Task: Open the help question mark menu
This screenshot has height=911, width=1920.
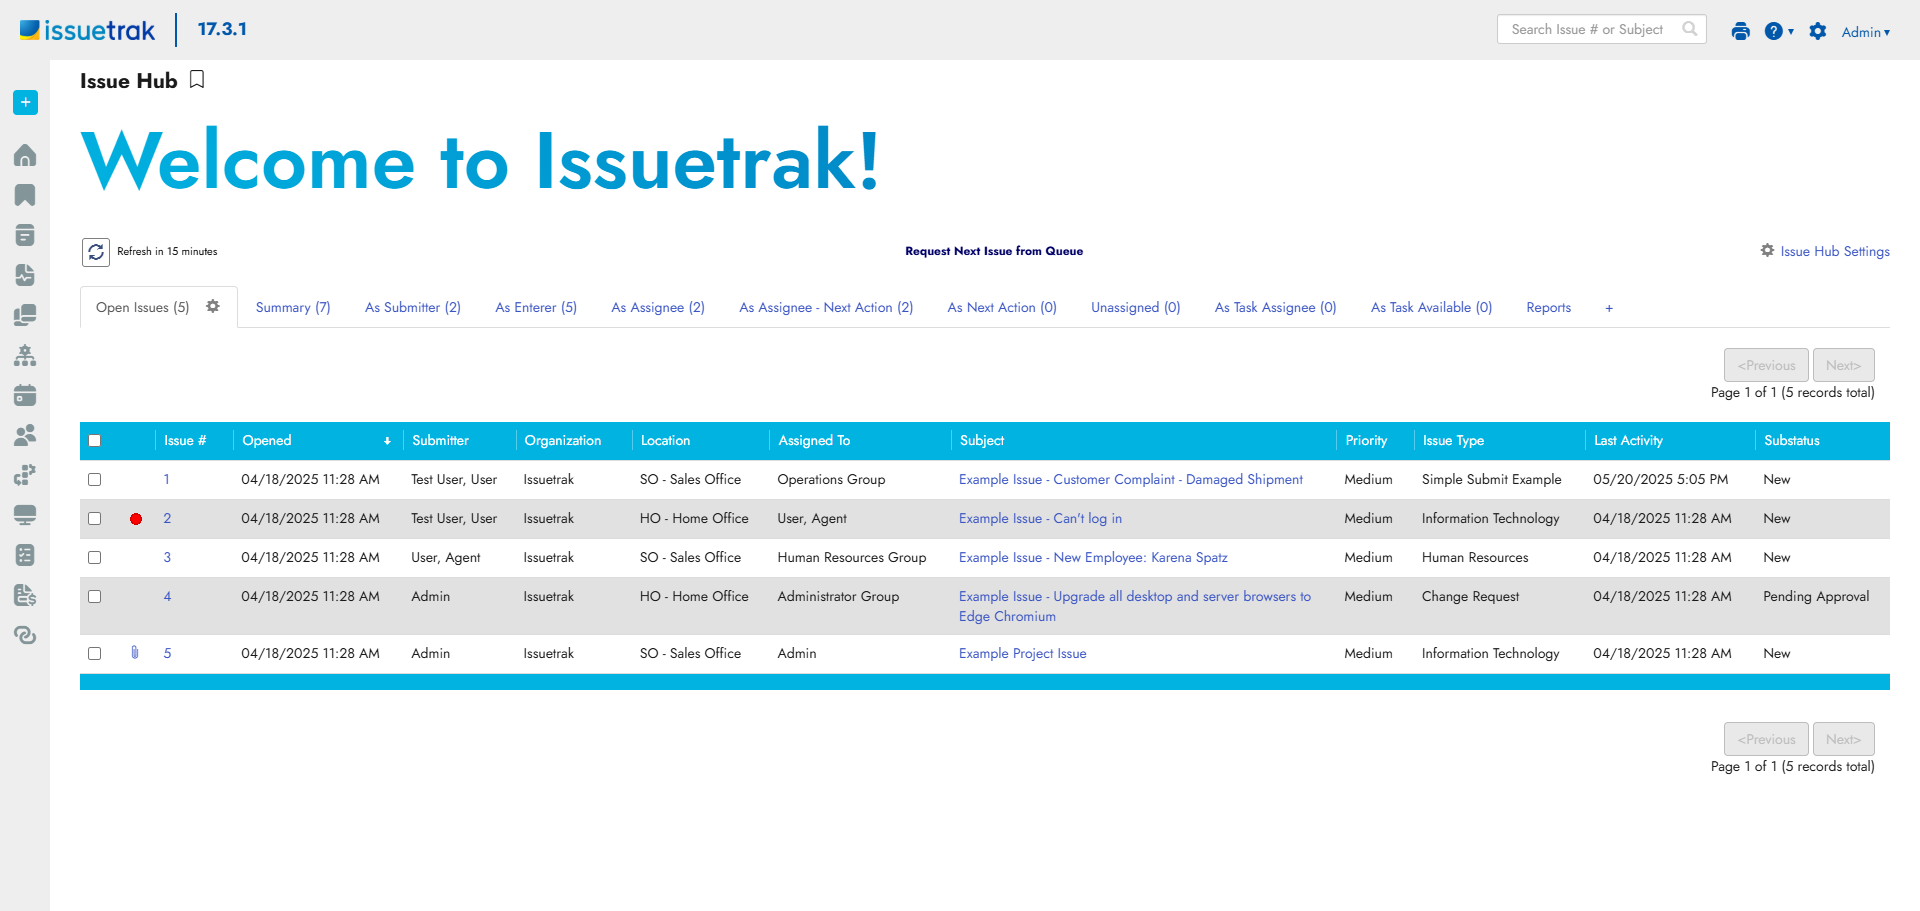Action: coord(1778,31)
